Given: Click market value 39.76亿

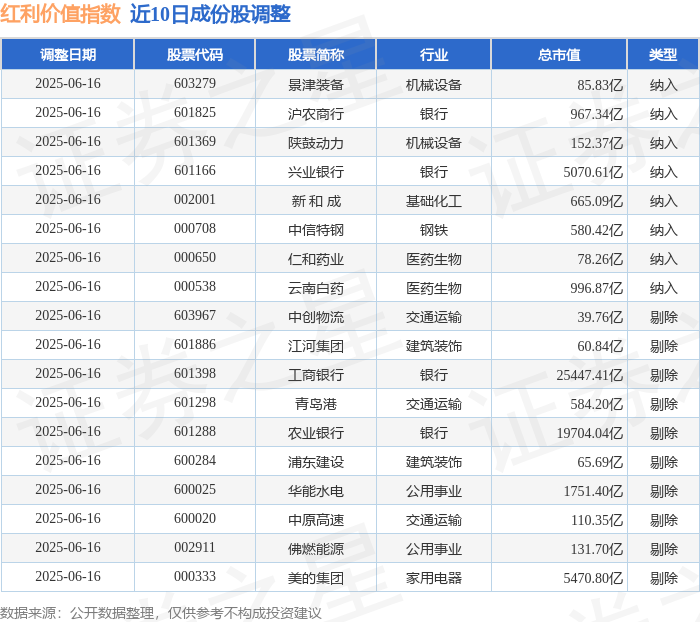Looking at the screenshot, I should (600, 317).
